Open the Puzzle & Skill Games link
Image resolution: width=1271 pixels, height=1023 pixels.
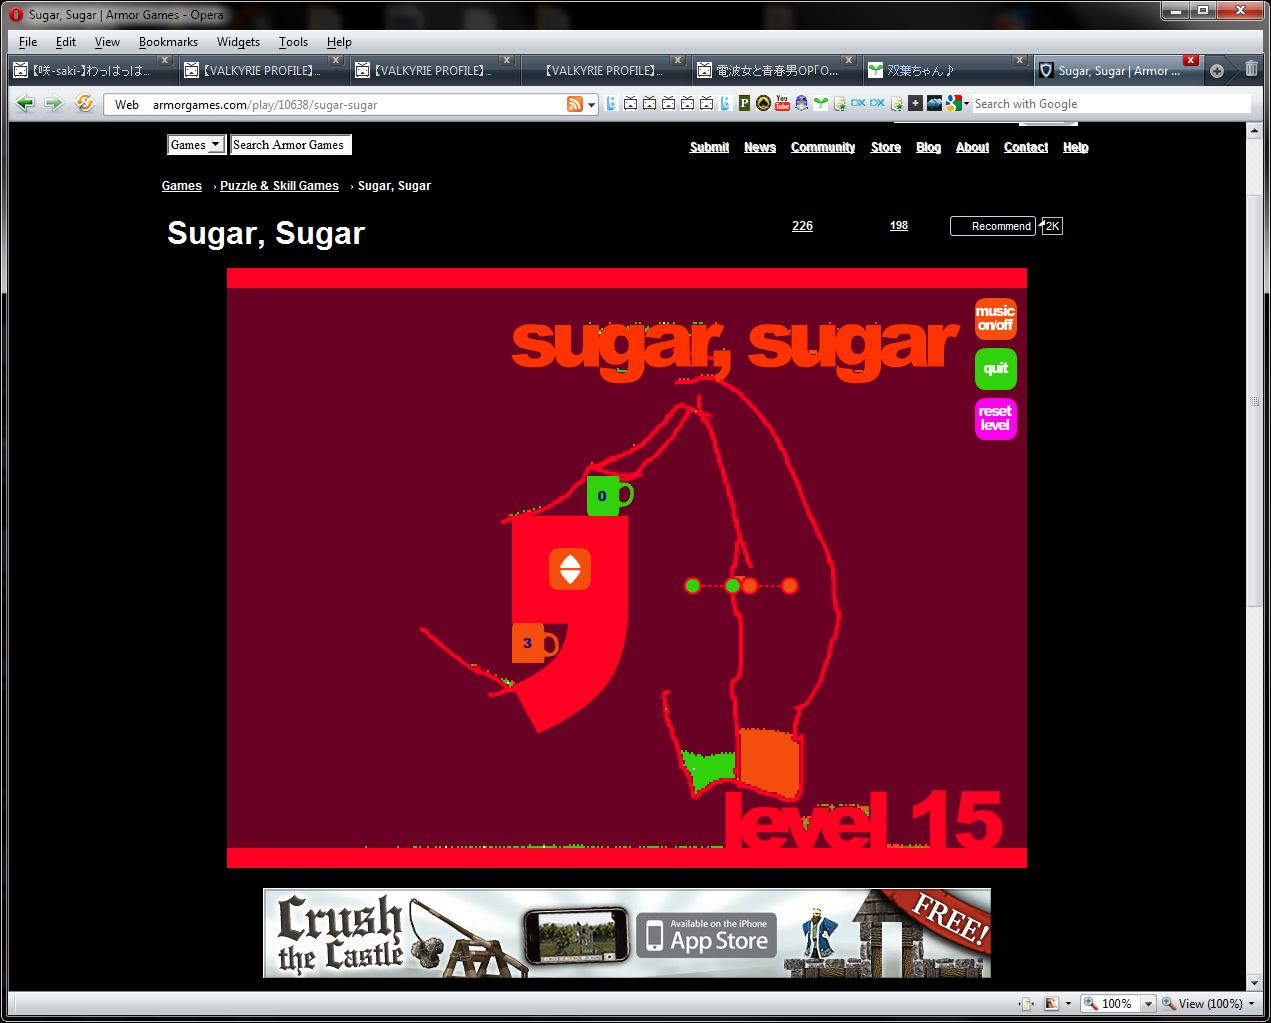click(279, 186)
